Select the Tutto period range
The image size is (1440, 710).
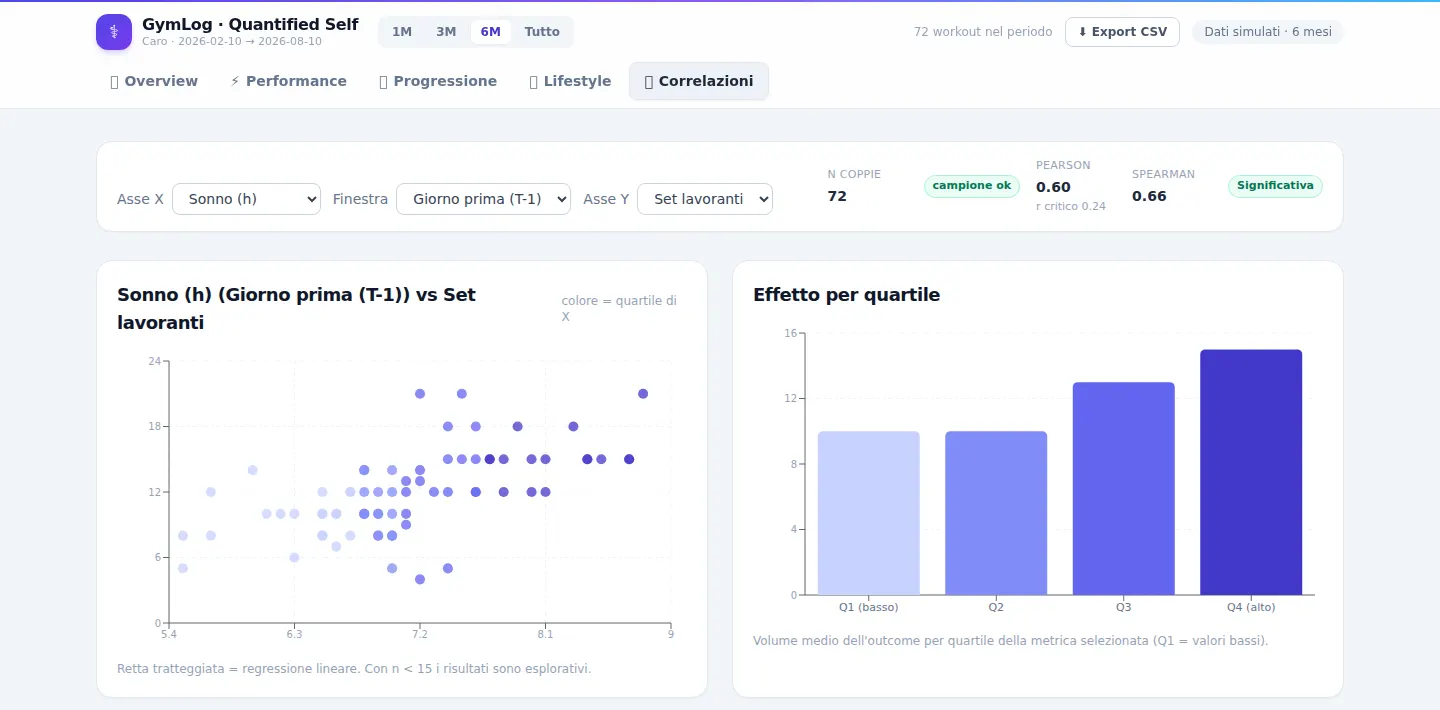(x=542, y=32)
